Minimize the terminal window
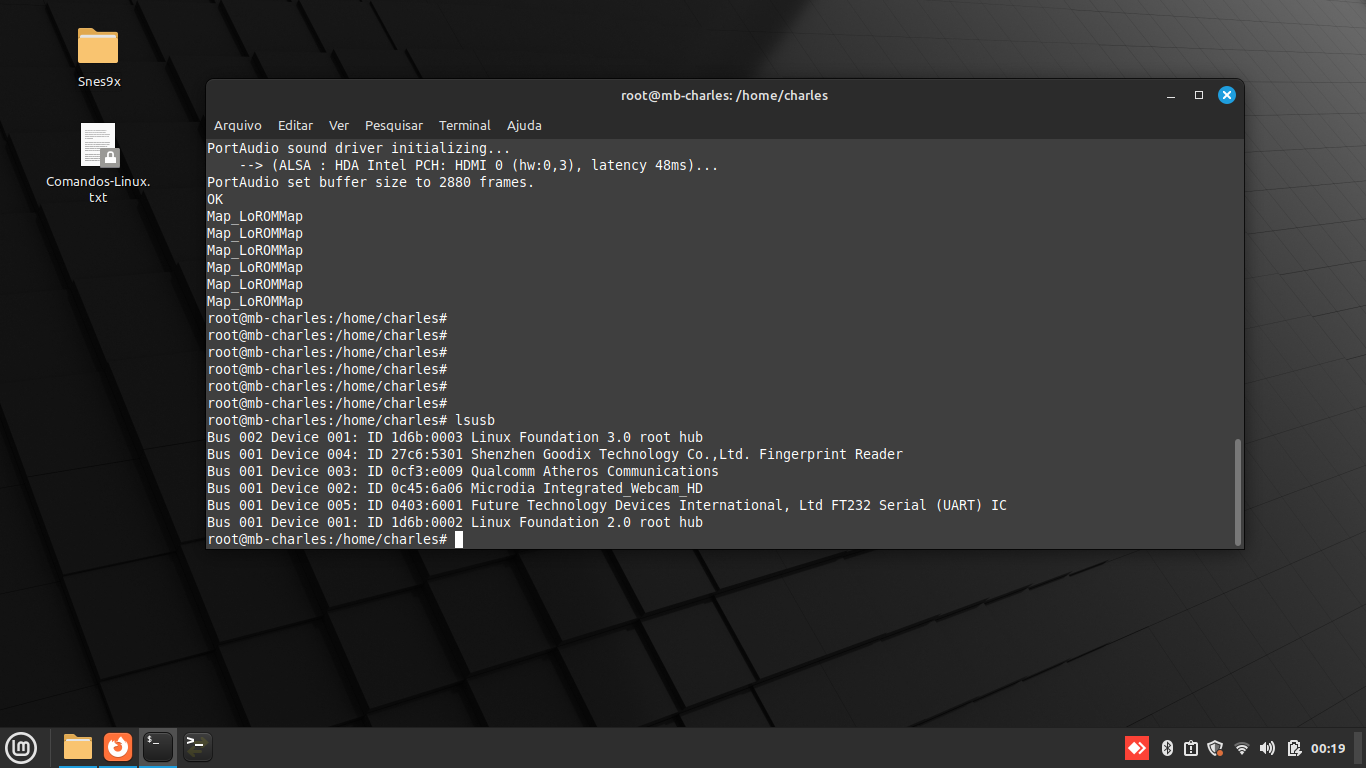This screenshot has height=768, width=1366. pos(1171,96)
